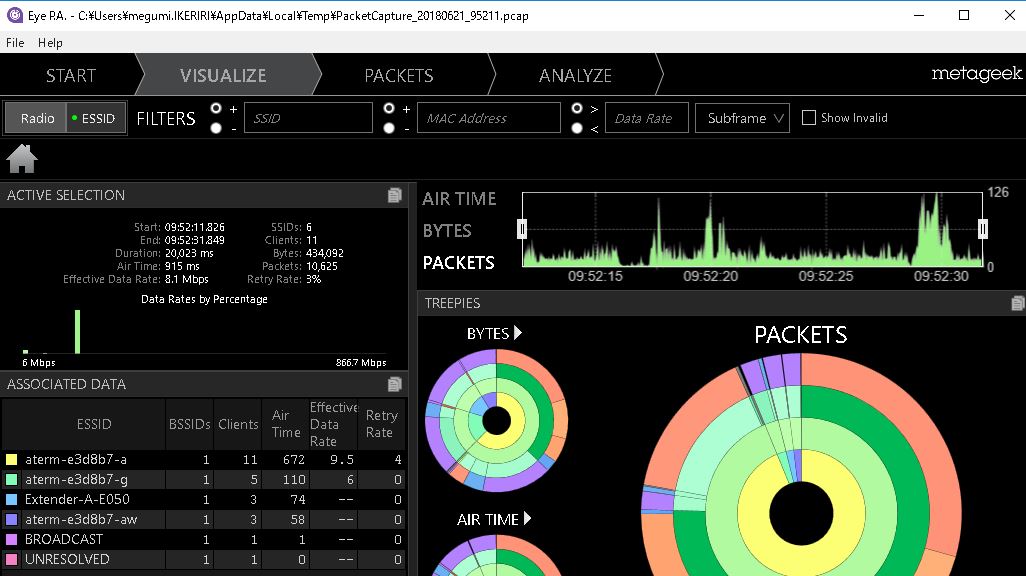This screenshot has height=576, width=1026.
Task: Click the yellow swatch for aterm-e3d8b7-a
Action: [x=11, y=459]
